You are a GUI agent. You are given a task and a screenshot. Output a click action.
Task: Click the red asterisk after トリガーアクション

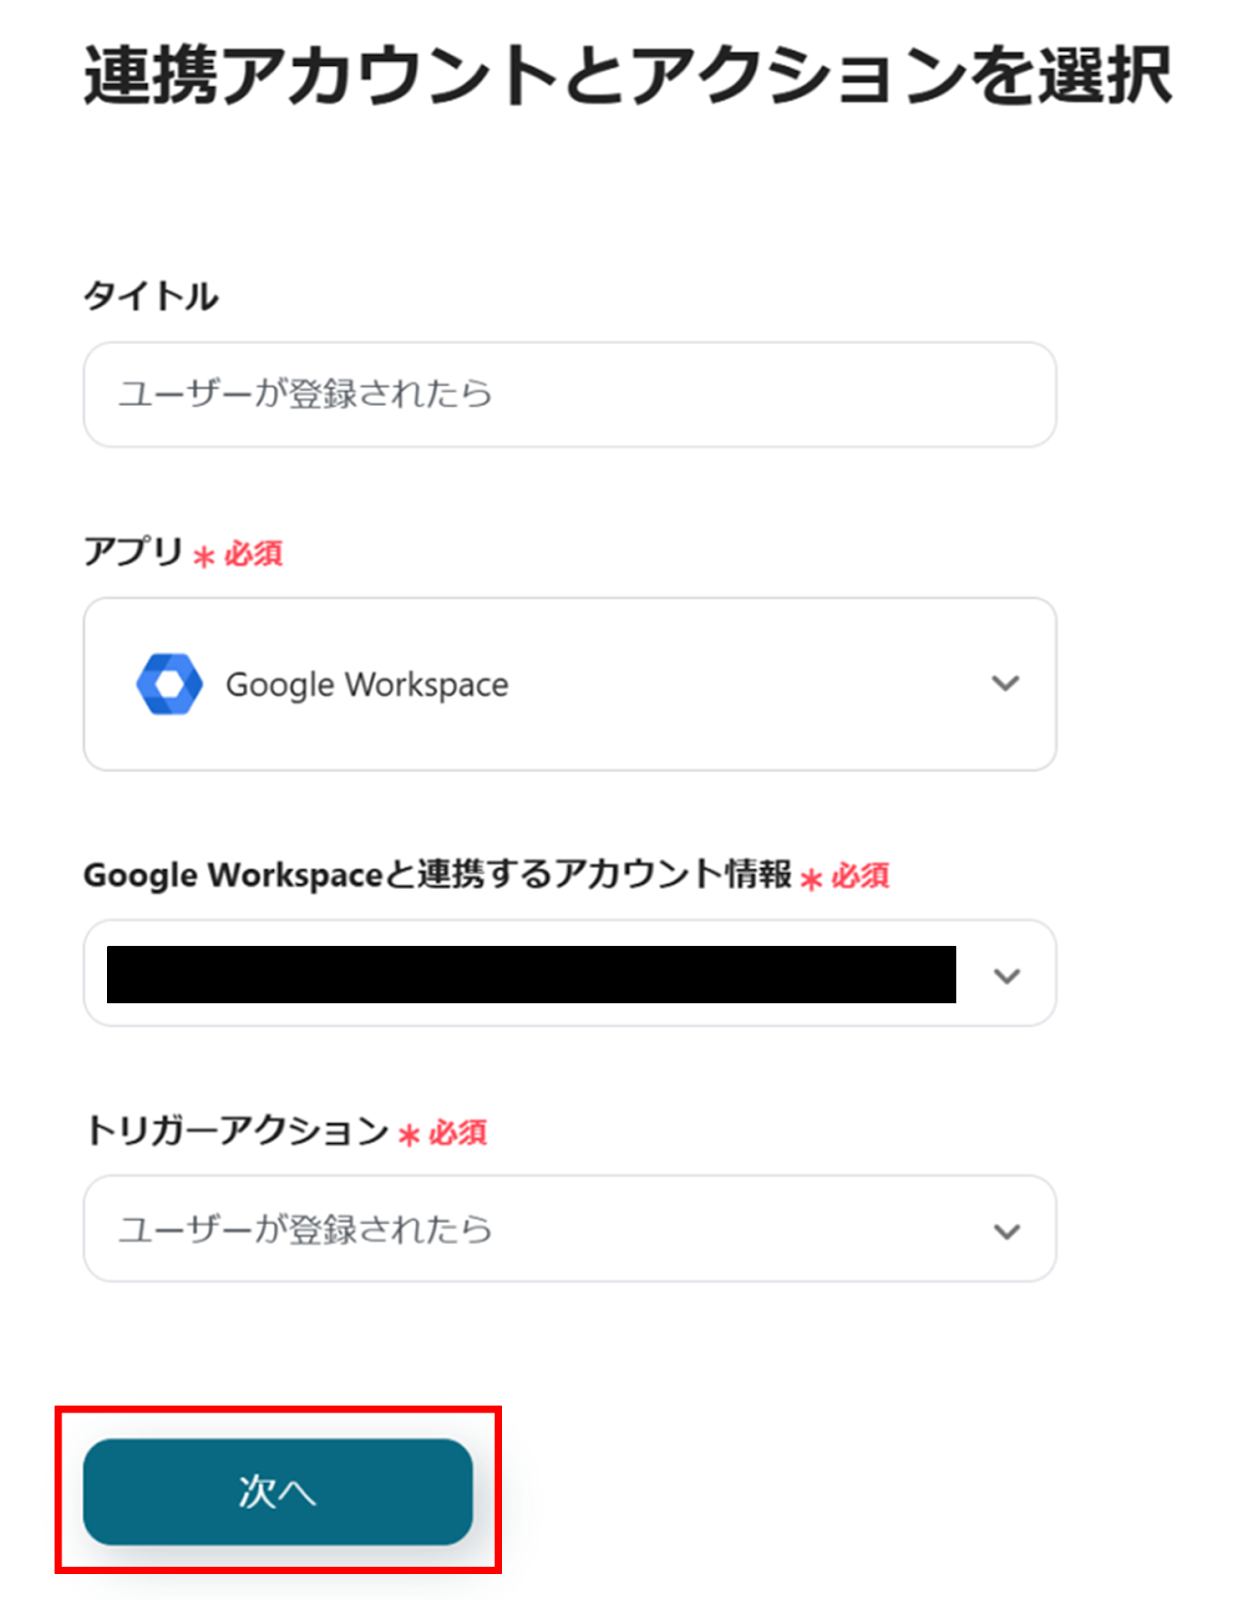[409, 1136]
